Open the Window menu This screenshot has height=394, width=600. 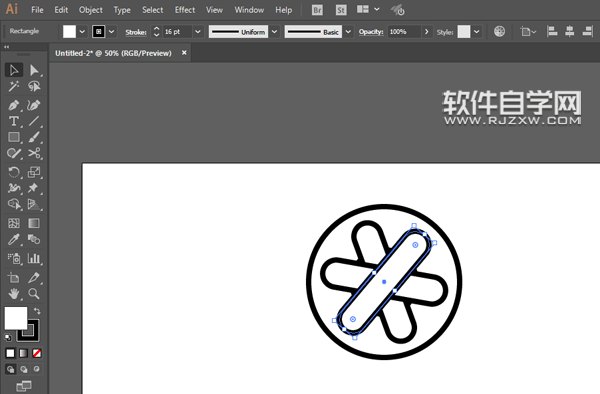(x=249, y=10)
